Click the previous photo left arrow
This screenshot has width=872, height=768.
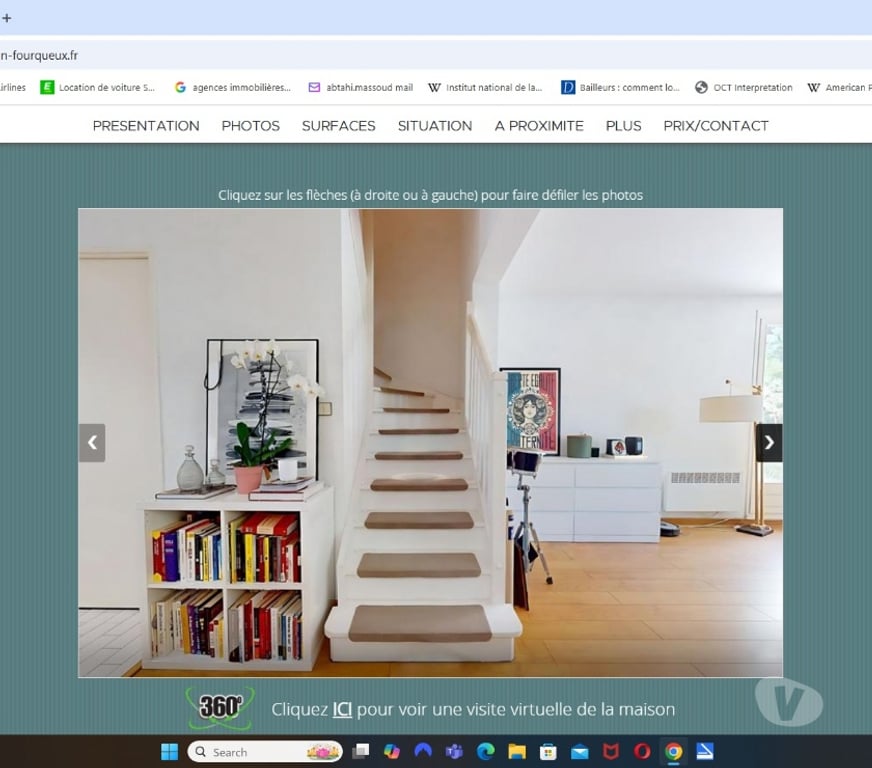[x=92, y=442]
